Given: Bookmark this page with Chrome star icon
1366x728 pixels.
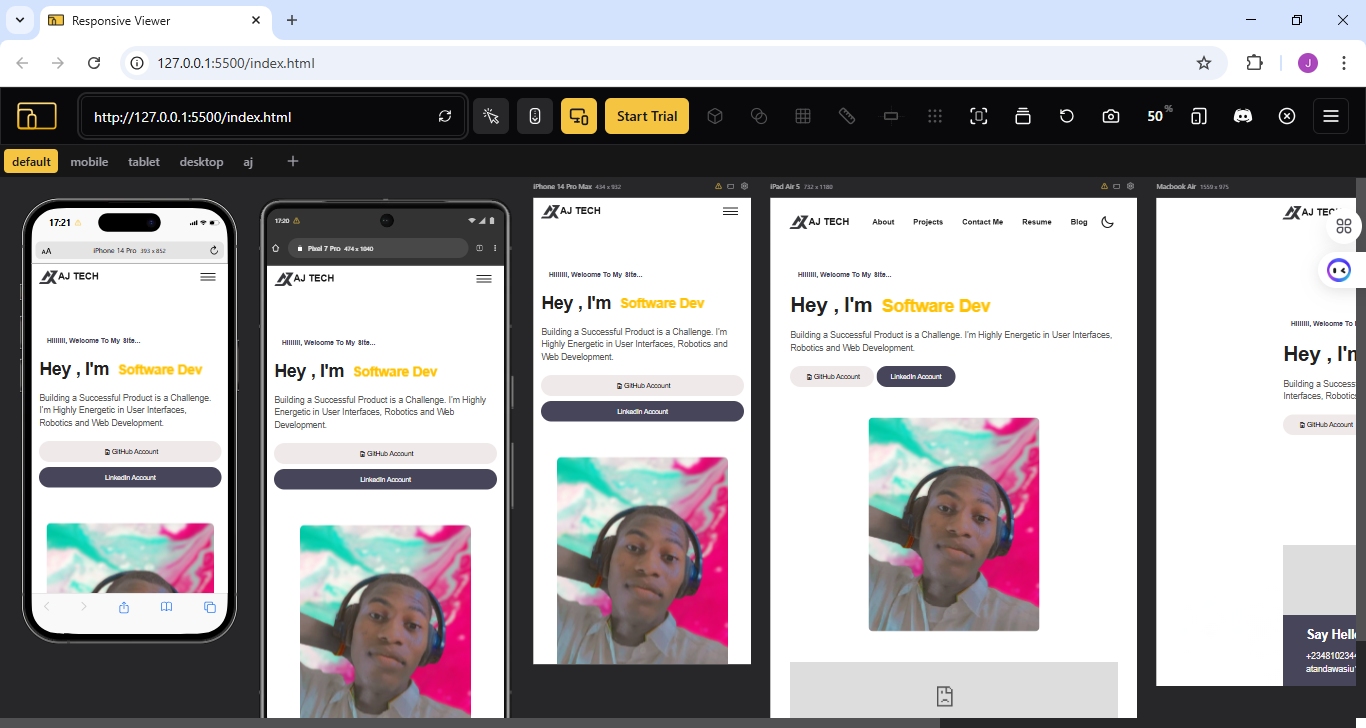Looking at the screenshot, I should pos(1204,63).
